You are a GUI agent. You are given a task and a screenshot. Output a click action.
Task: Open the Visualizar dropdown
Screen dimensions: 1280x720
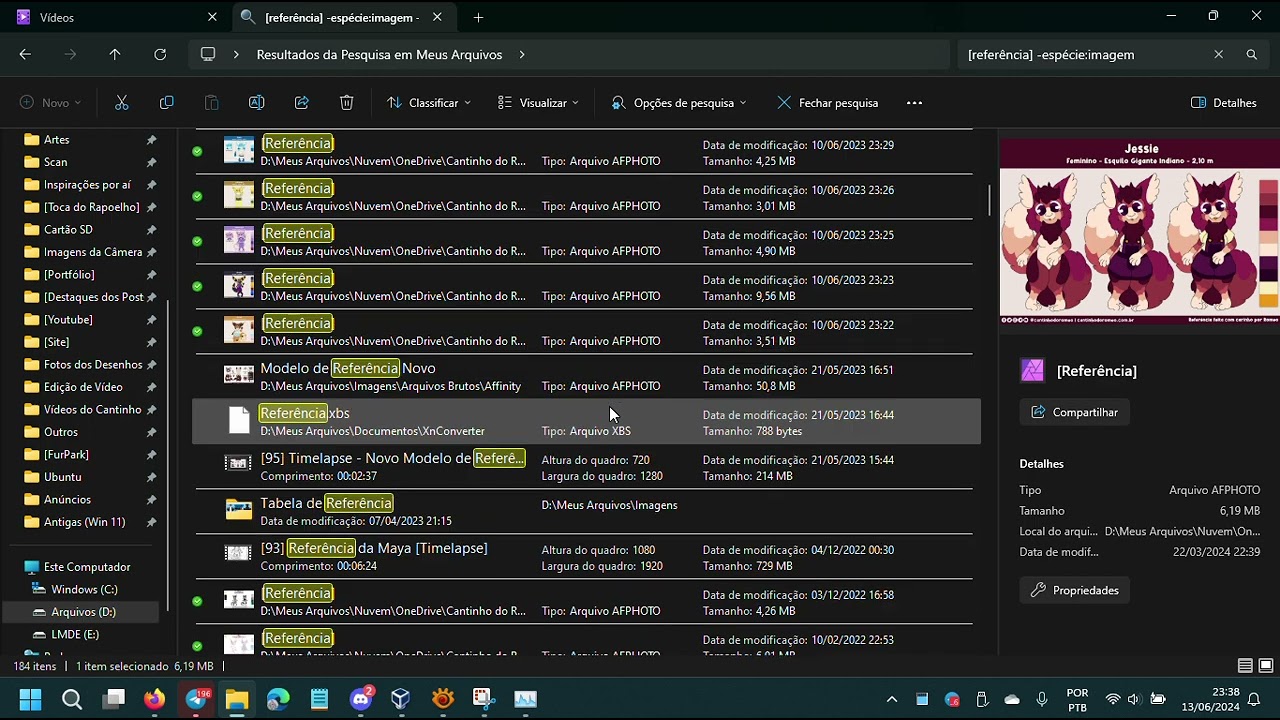click(x=538, y=103)
